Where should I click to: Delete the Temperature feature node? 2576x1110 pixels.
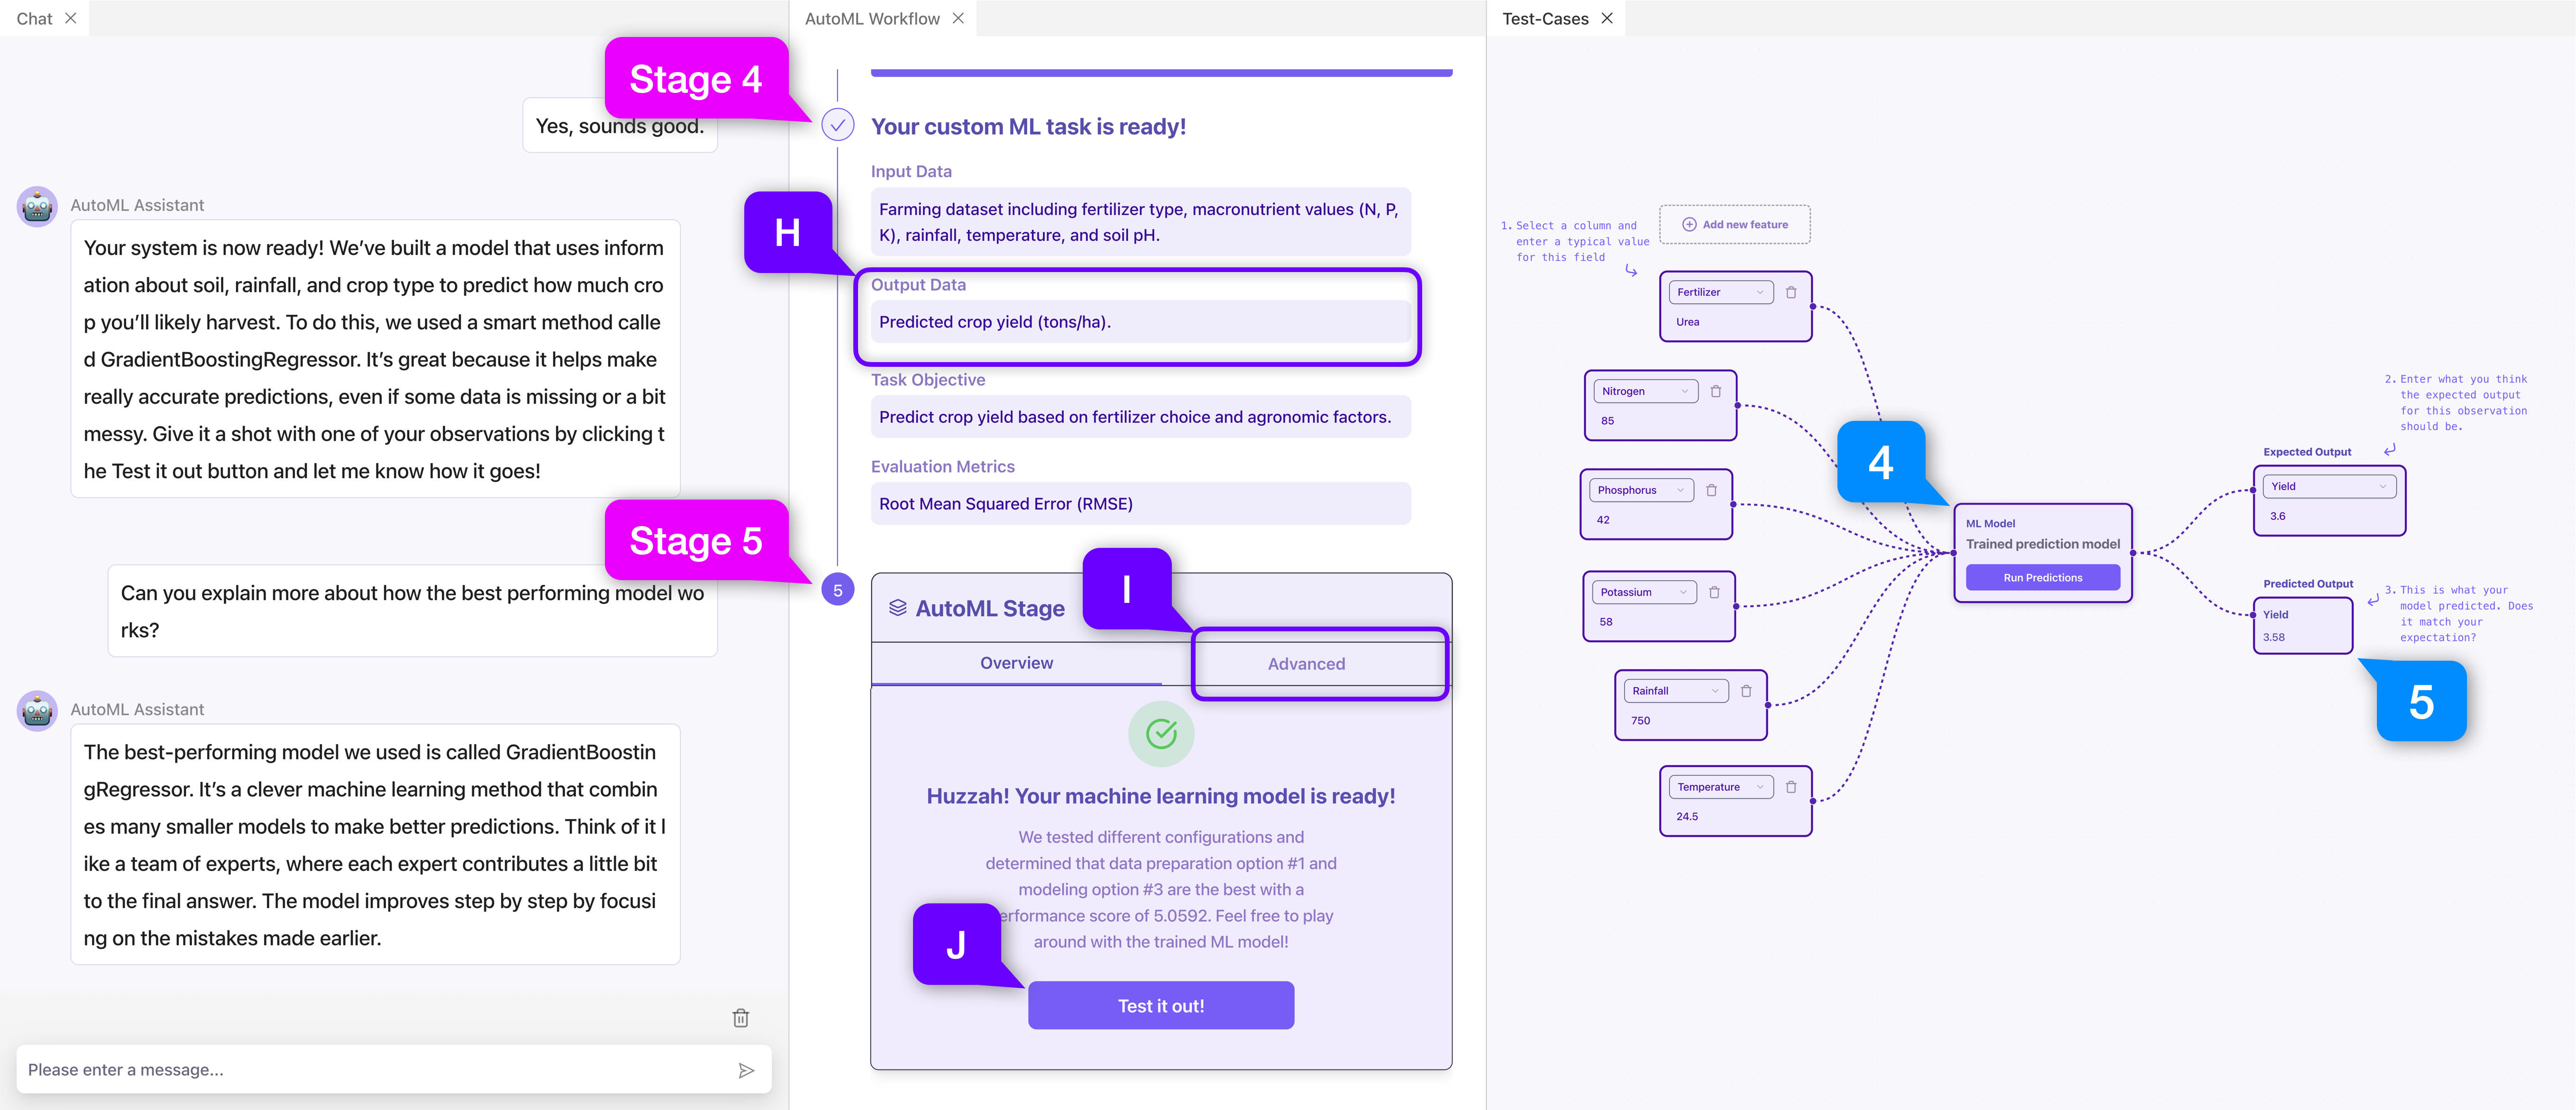1791,787
